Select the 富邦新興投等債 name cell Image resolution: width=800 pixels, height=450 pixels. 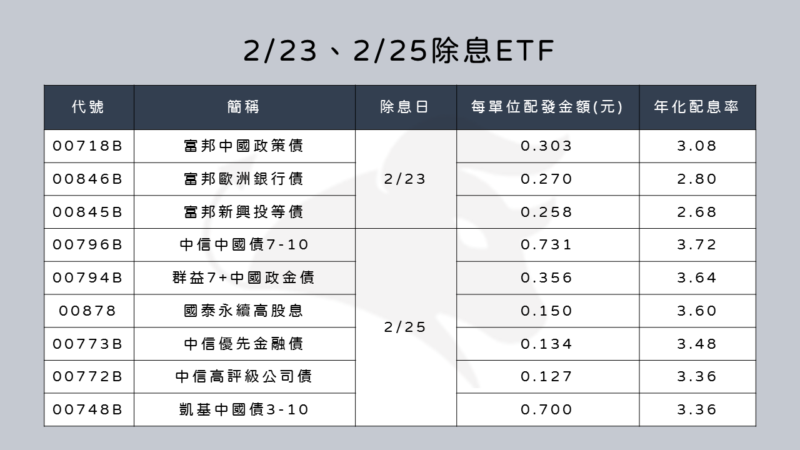click(x=244, y=212)
